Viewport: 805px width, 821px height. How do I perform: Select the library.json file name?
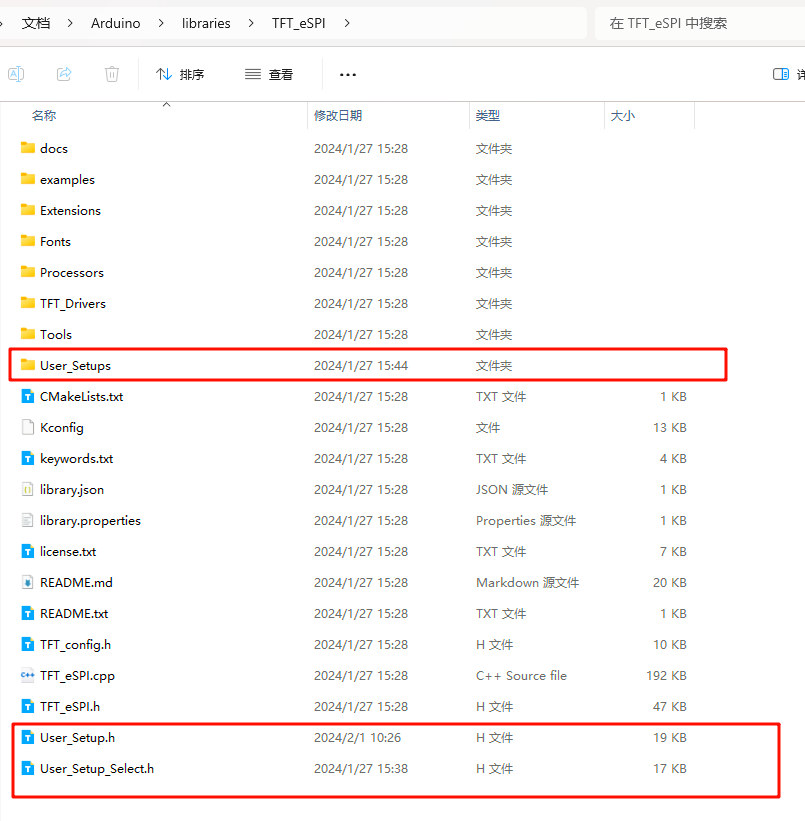point(72,490)
